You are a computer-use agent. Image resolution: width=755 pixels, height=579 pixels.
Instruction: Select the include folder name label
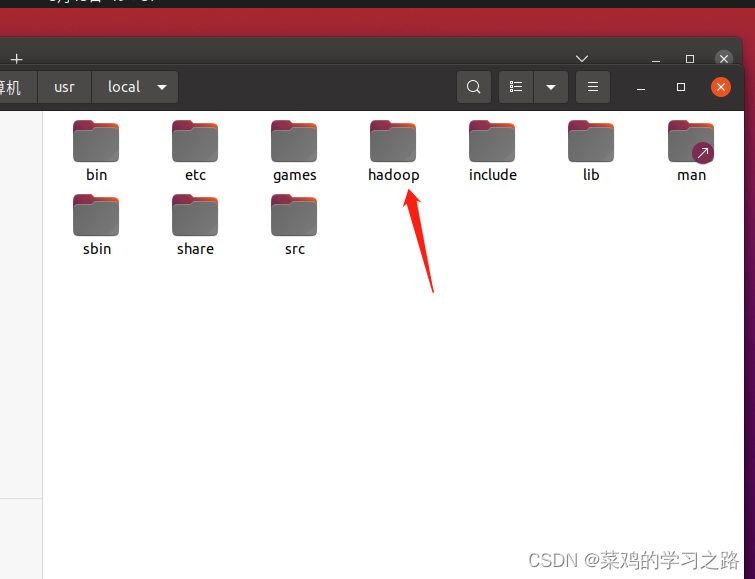493,175
